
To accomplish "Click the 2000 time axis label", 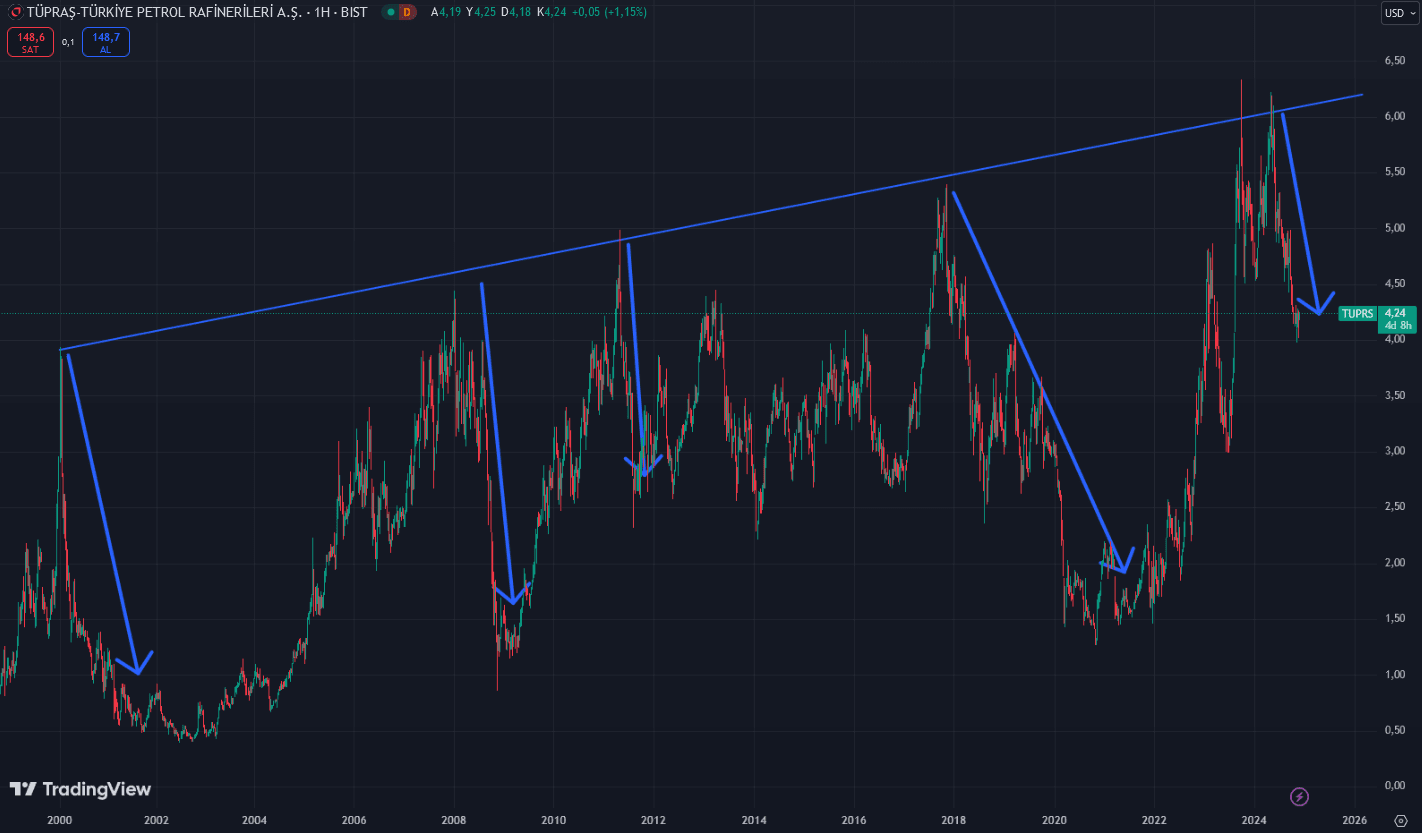I will click(x=60, y=818).
